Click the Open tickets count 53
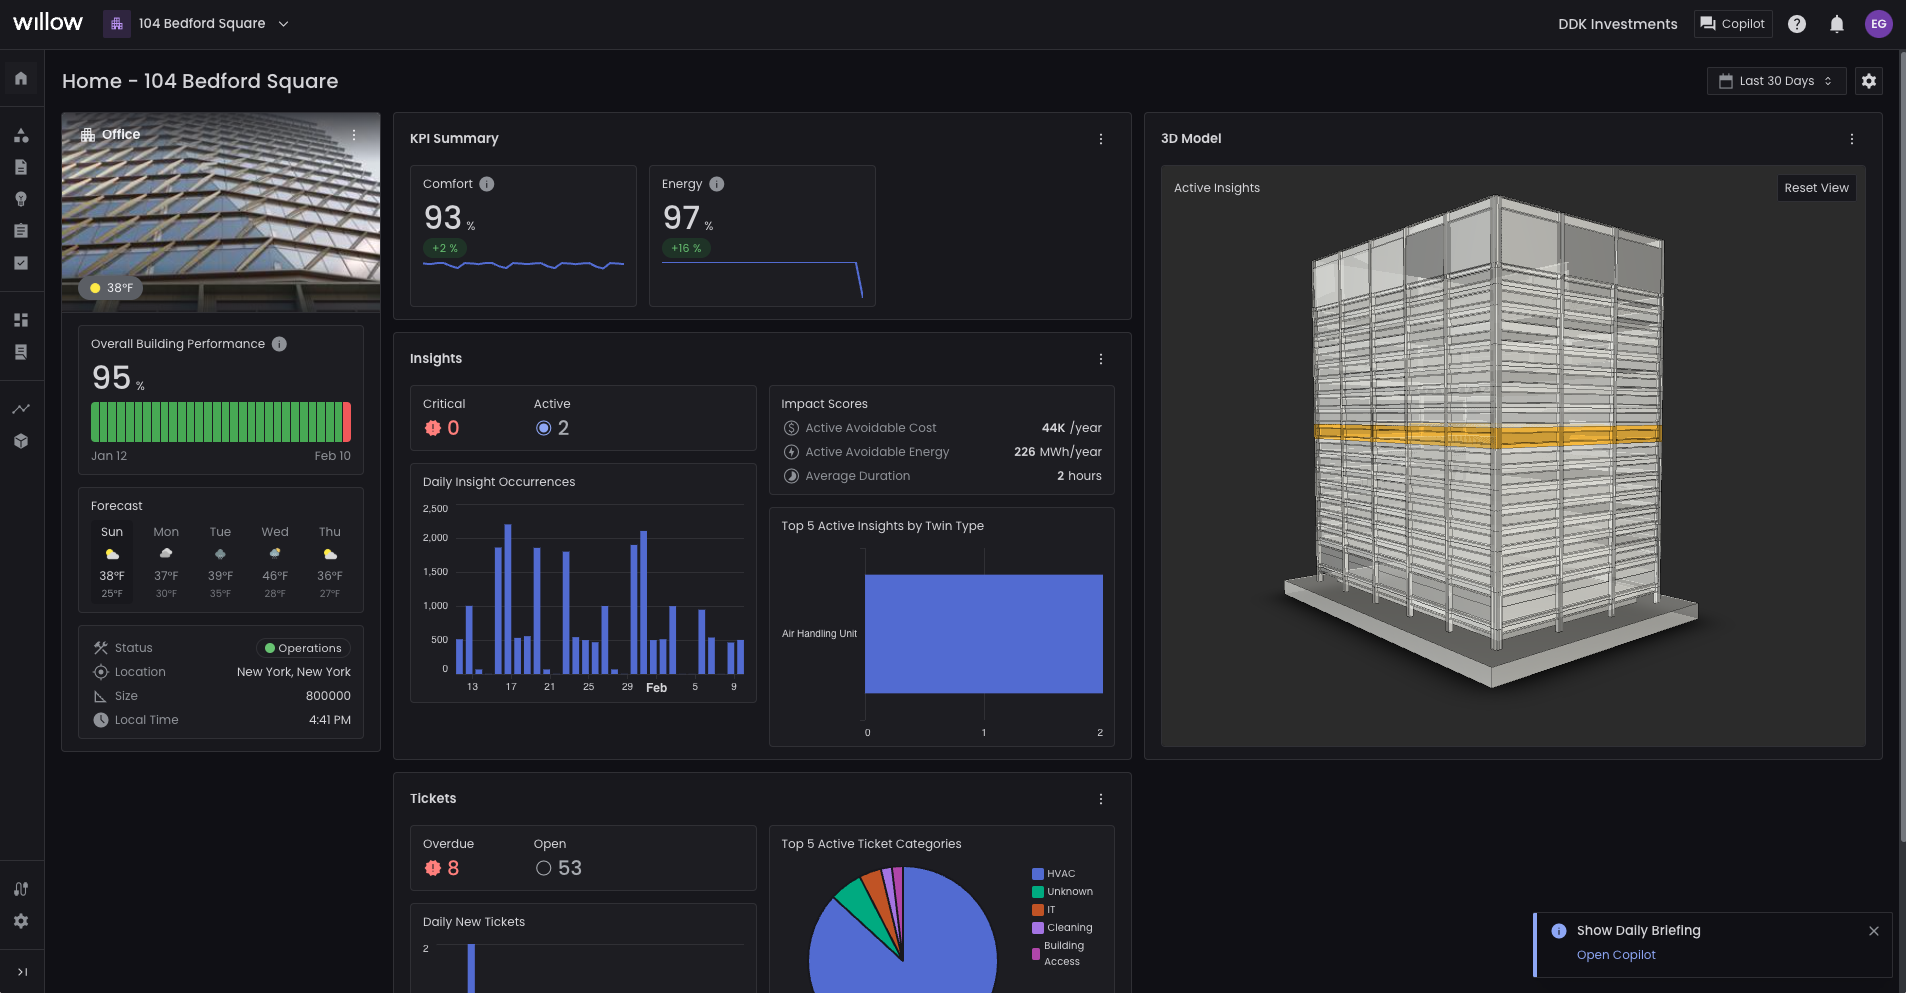Screen dimensions: 1906x993 (570, 868)
